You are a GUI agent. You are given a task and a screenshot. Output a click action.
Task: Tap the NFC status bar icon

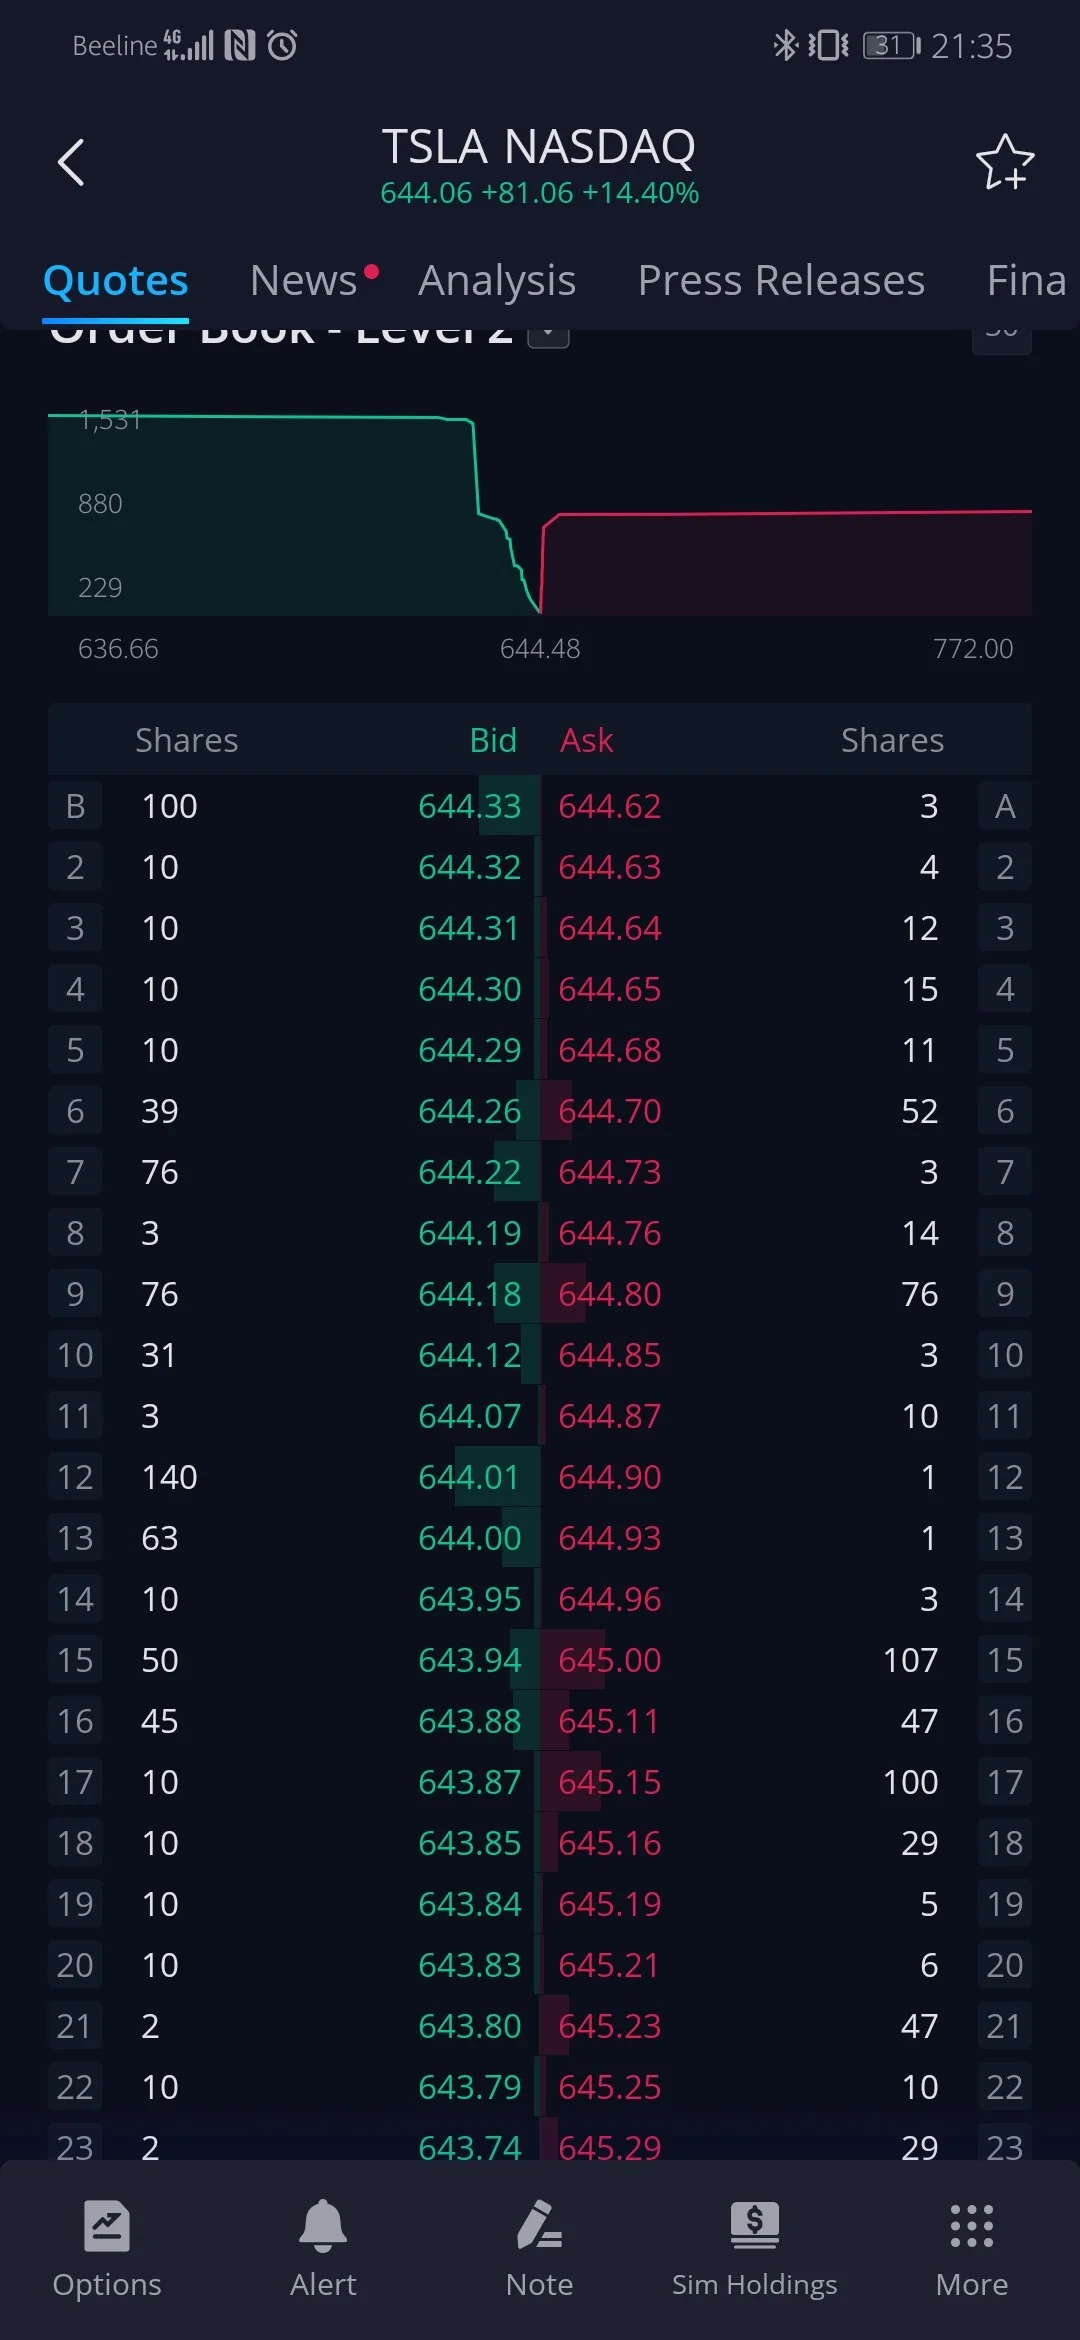(240, 45)
